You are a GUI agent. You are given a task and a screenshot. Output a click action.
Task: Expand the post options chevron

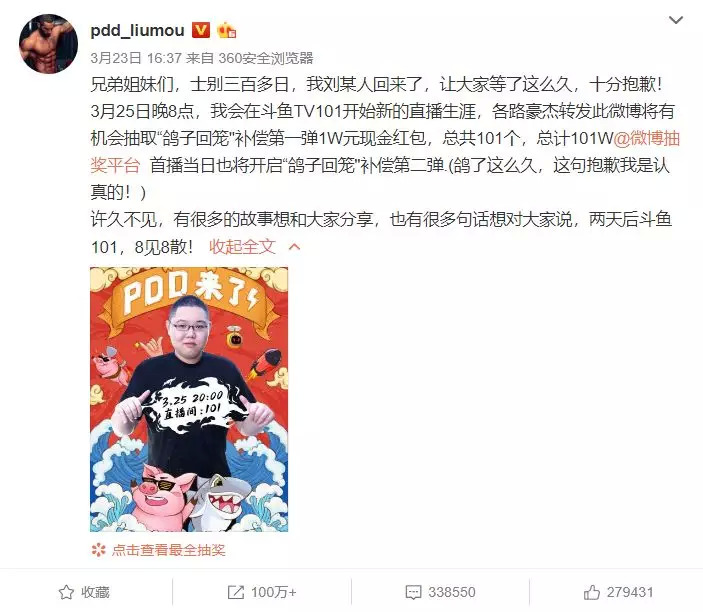point(676,20)
